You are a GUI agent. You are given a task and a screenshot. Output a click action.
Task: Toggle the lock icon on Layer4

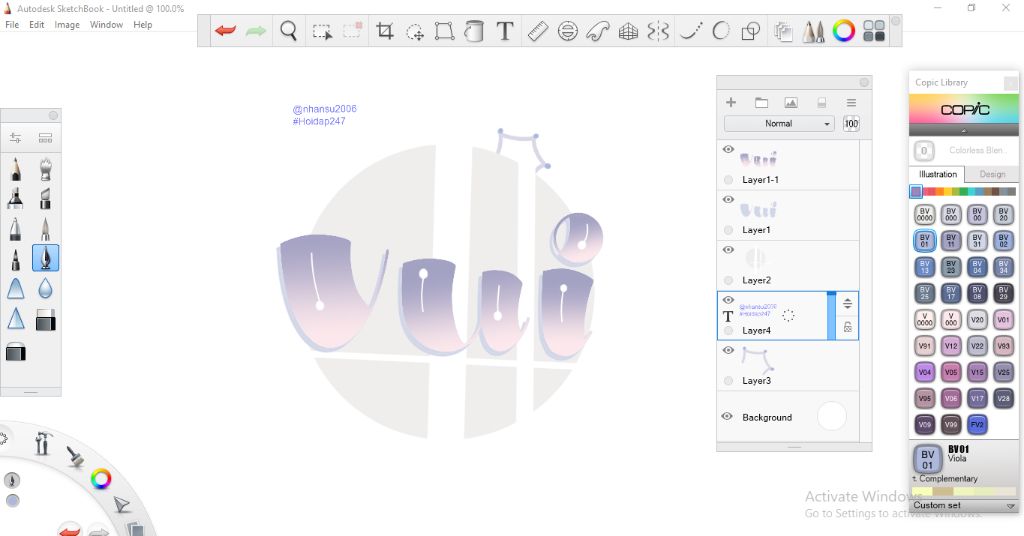click(847, 327)
